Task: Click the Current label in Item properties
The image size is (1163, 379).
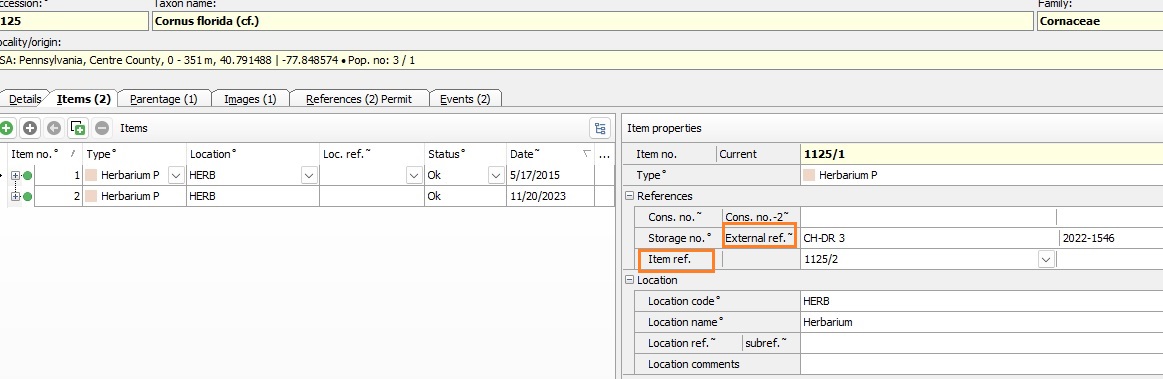Action: click(738, 154)
